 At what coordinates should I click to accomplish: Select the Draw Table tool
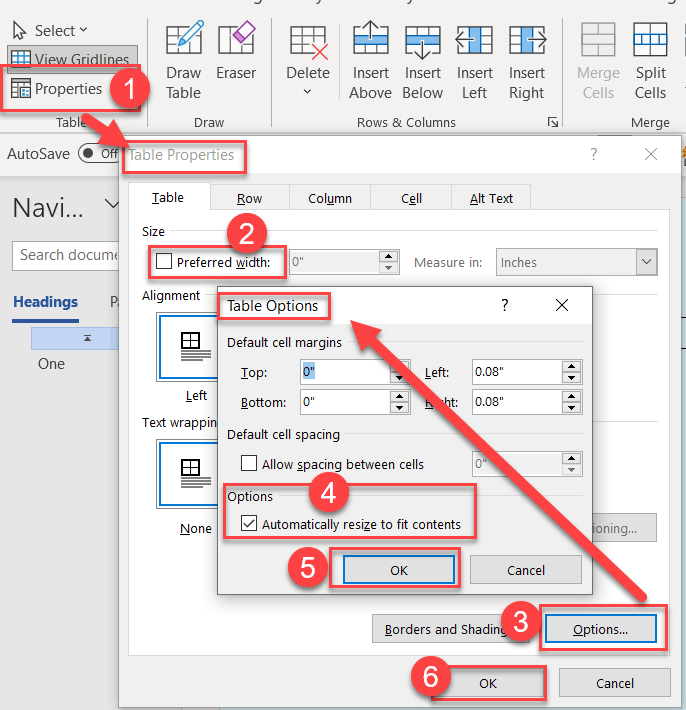coord(183,60)
